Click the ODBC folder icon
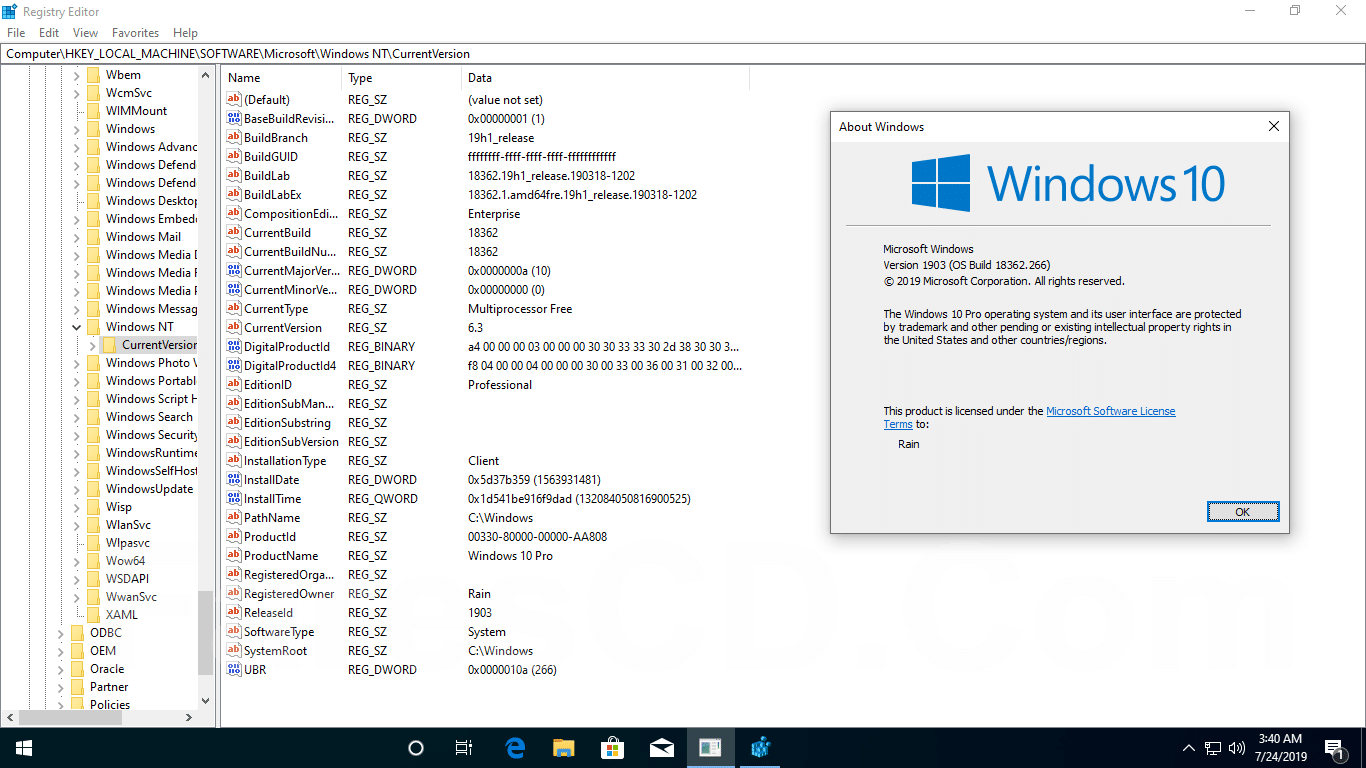Screen dimensions: 1366x768 click(78, 633)
